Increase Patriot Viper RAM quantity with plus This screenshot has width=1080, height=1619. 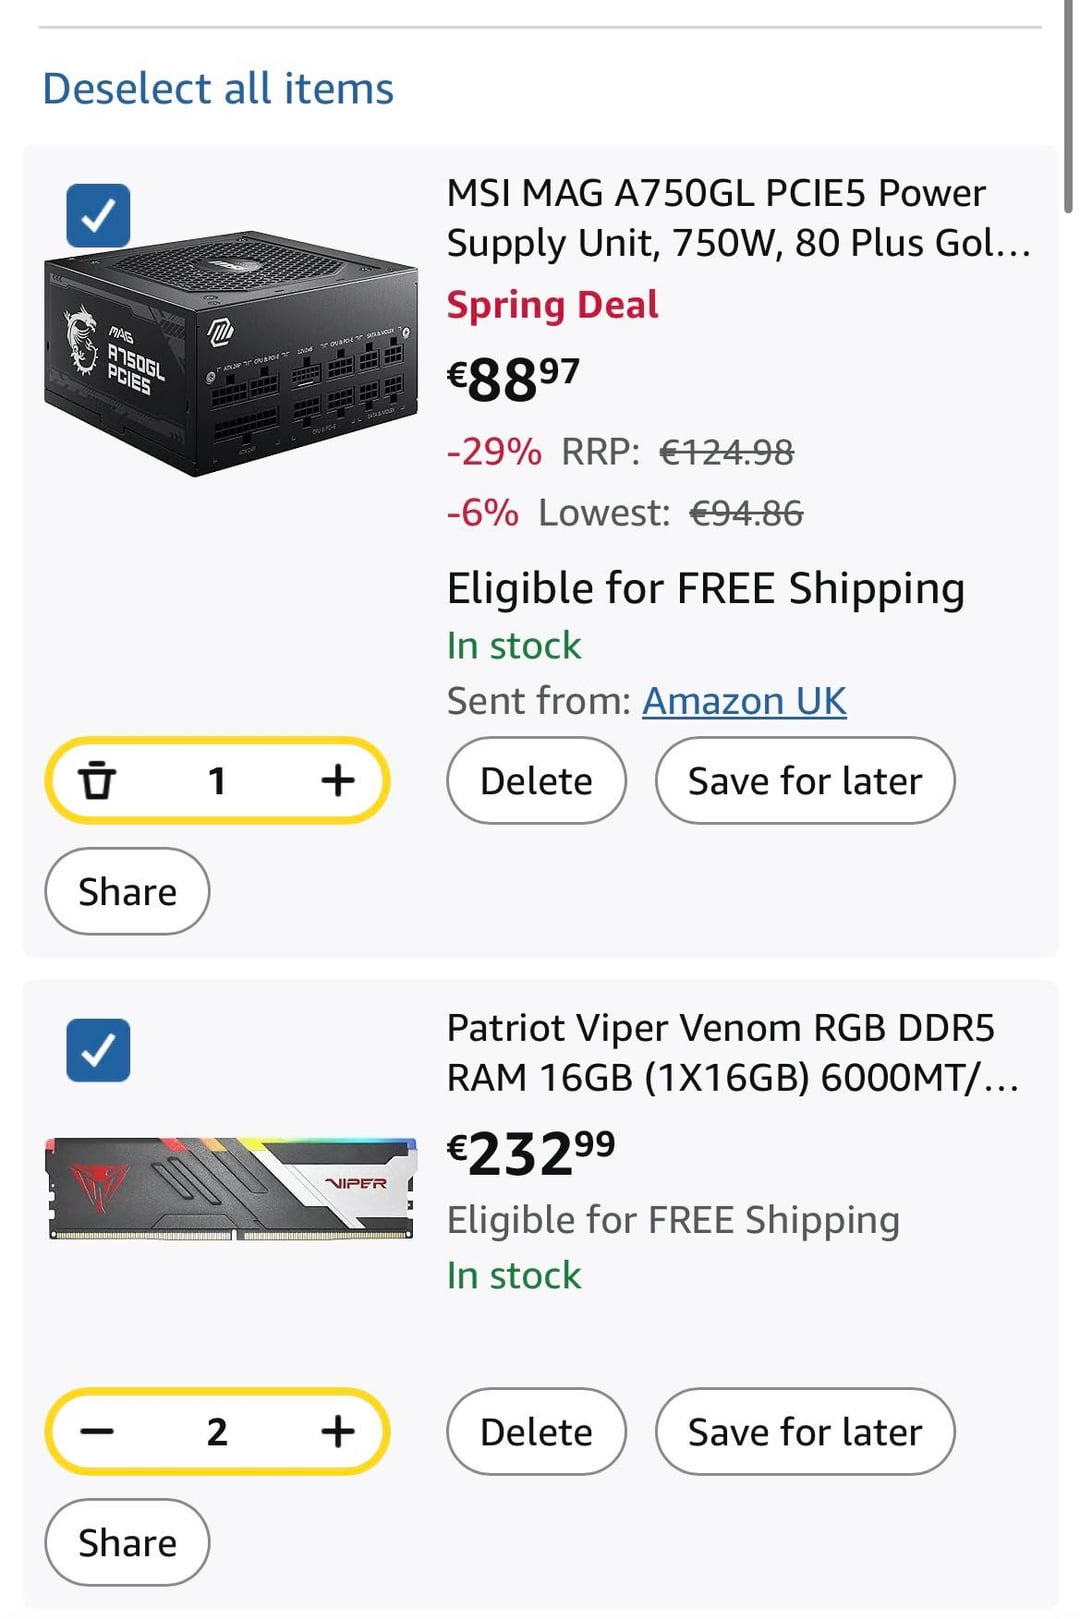coord(338,1431)
